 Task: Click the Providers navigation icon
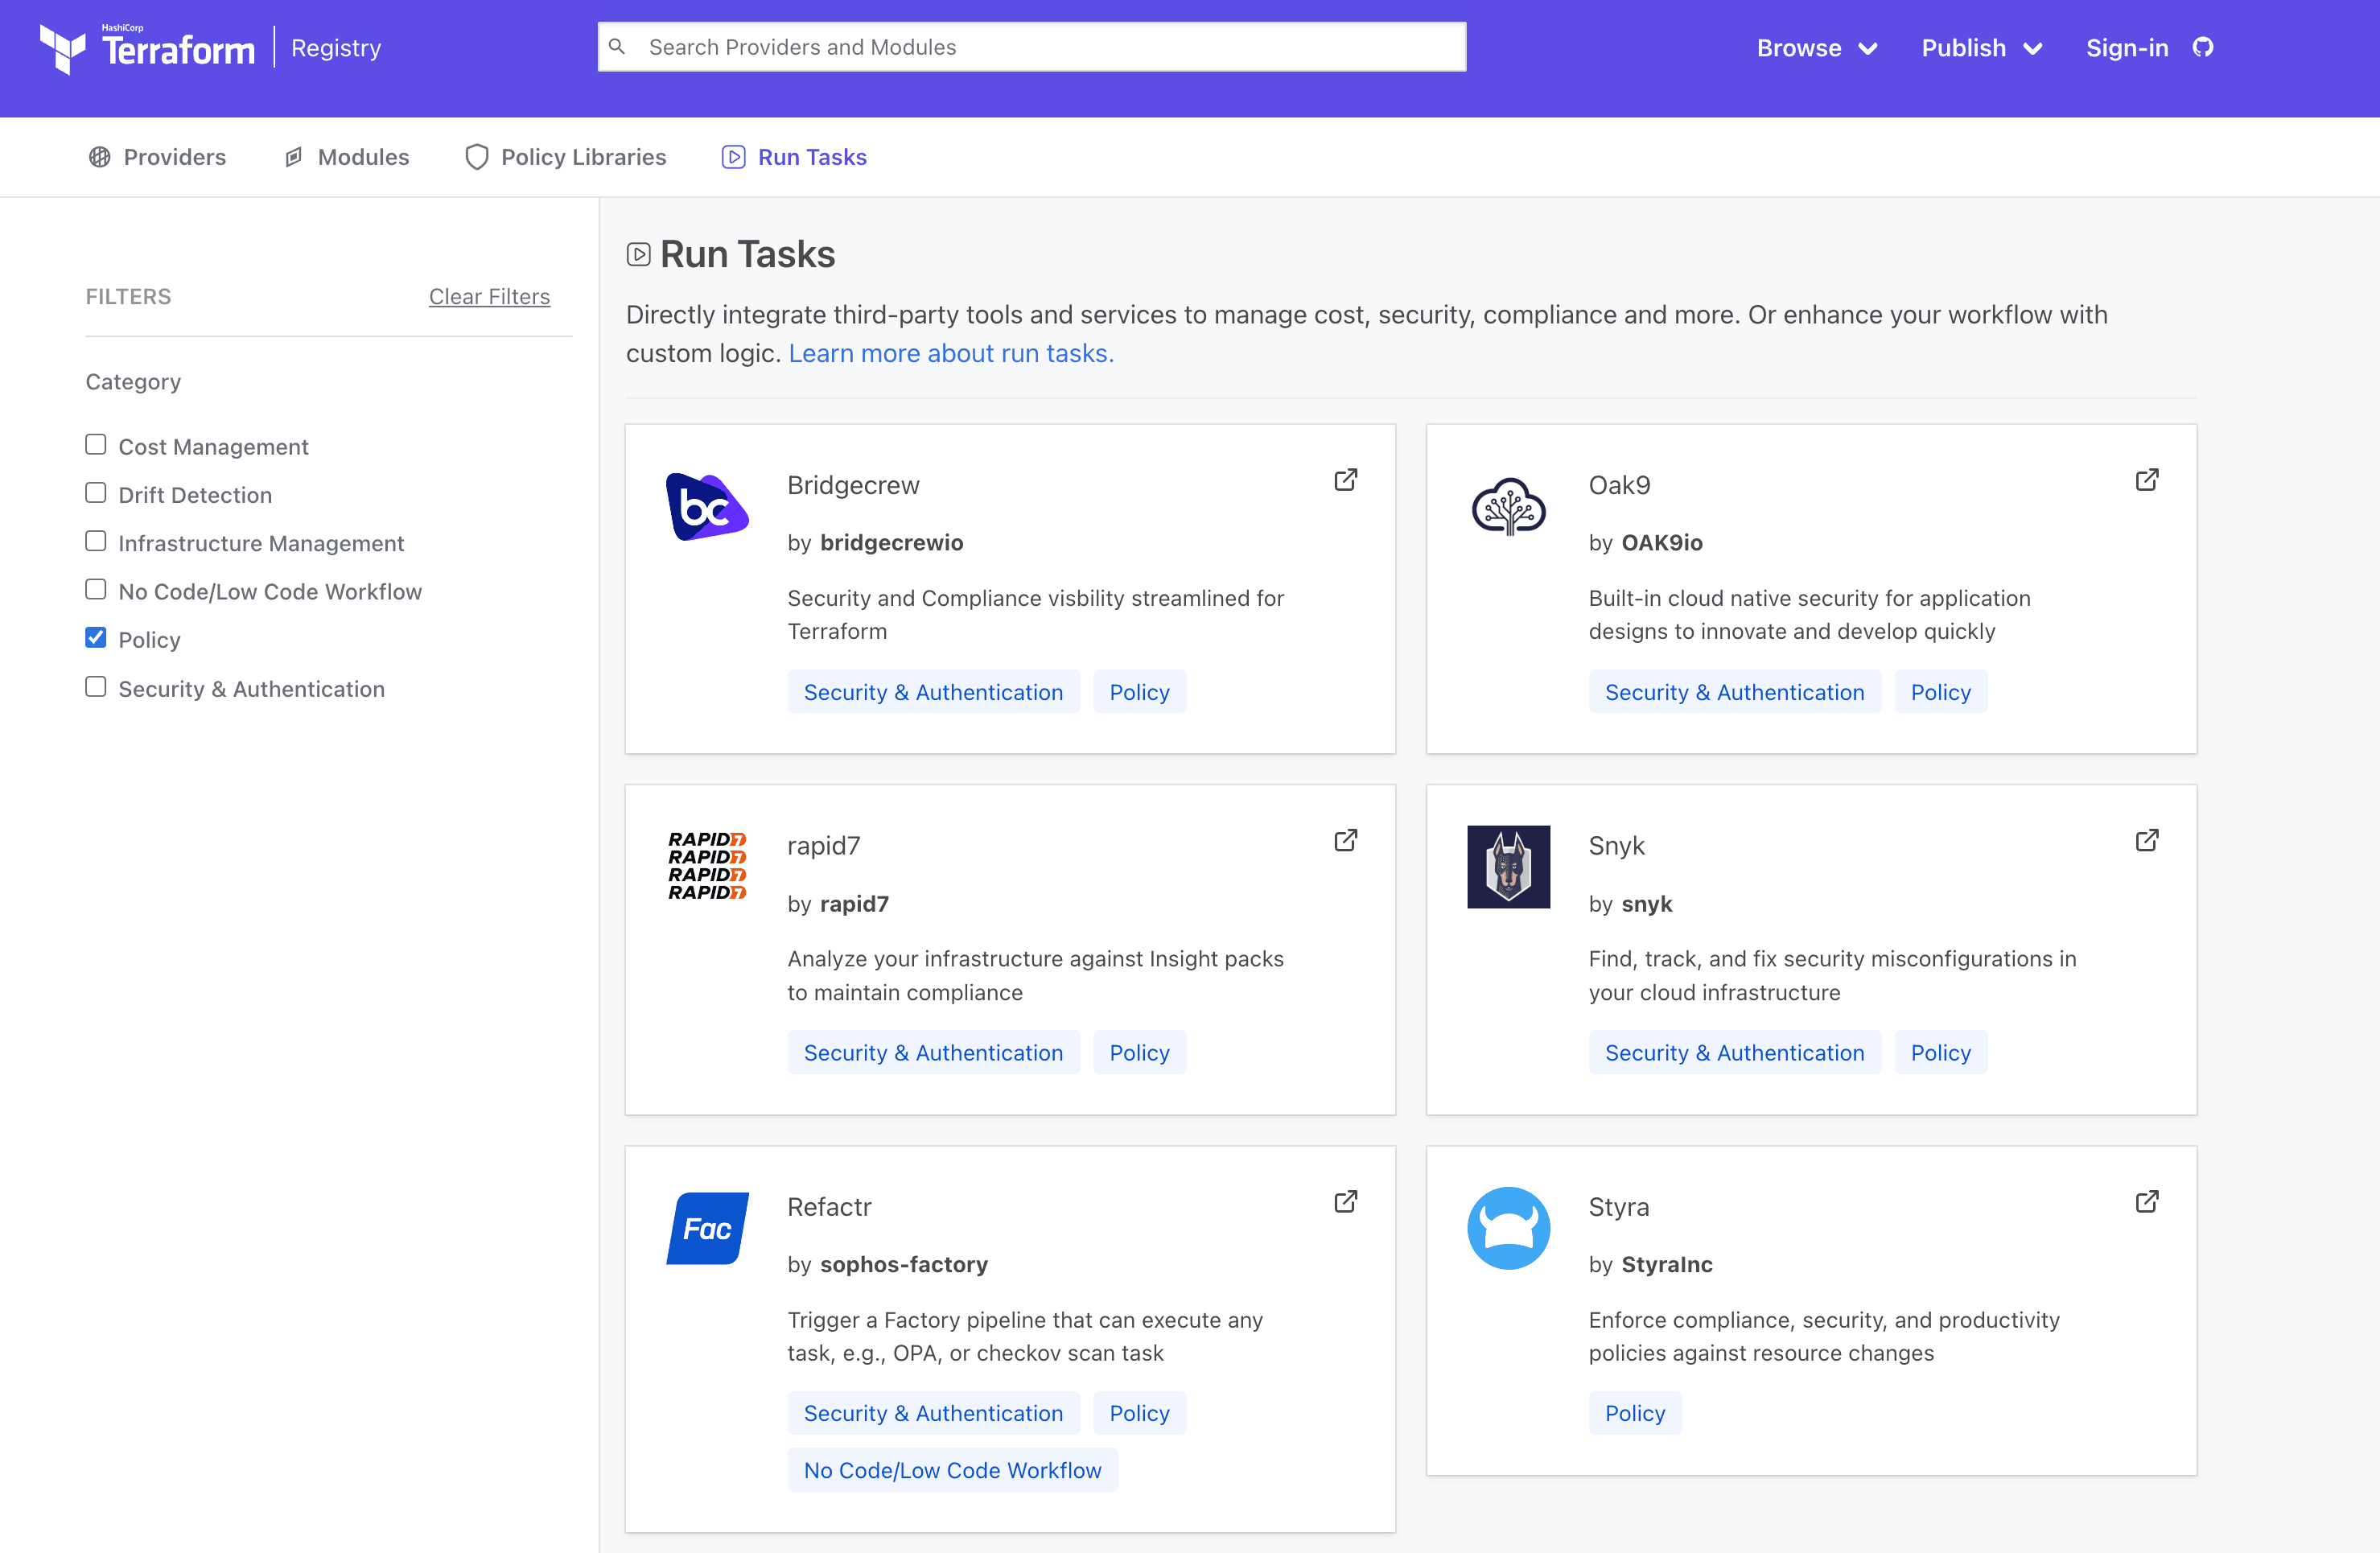tap(99, 156)
